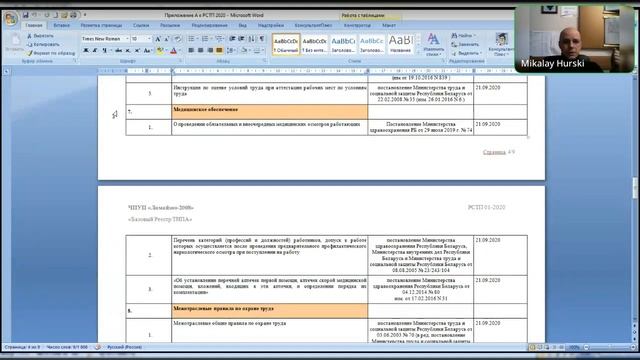Save the document from Quick Access toolbar
The height and width of the screenshot is (360, 640).
[25, 15]
